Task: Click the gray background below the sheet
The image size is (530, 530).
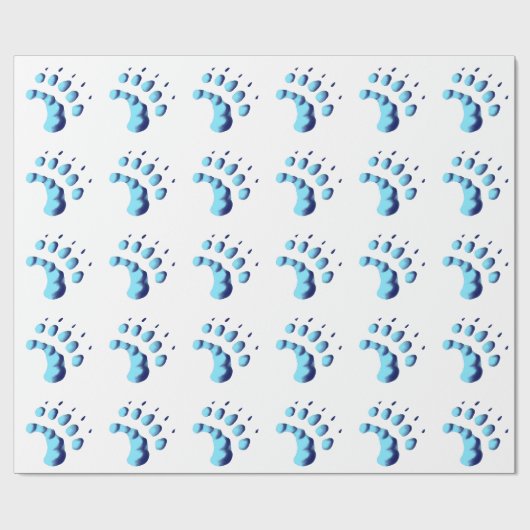Action: pyautogui.click(x=265, y=502)
